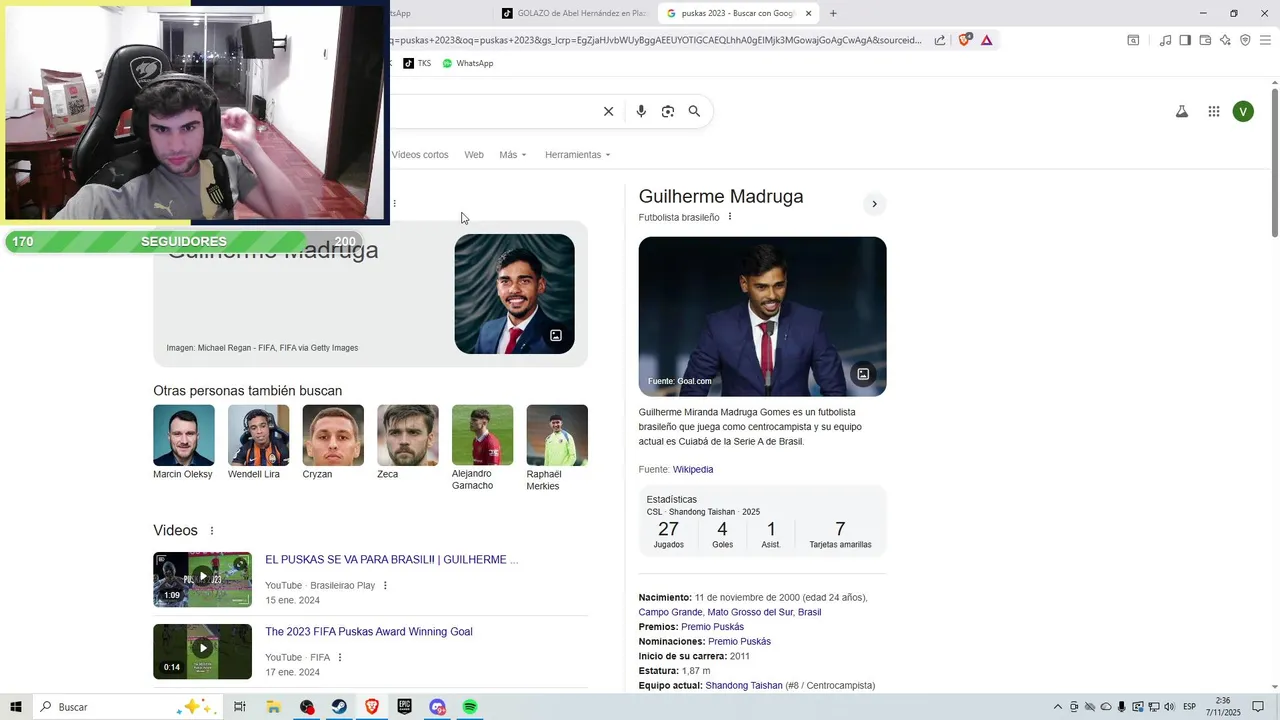Open the TKS bookmark
The height and width of the screenshot is (720, 1280).
(x=417, y=63)
